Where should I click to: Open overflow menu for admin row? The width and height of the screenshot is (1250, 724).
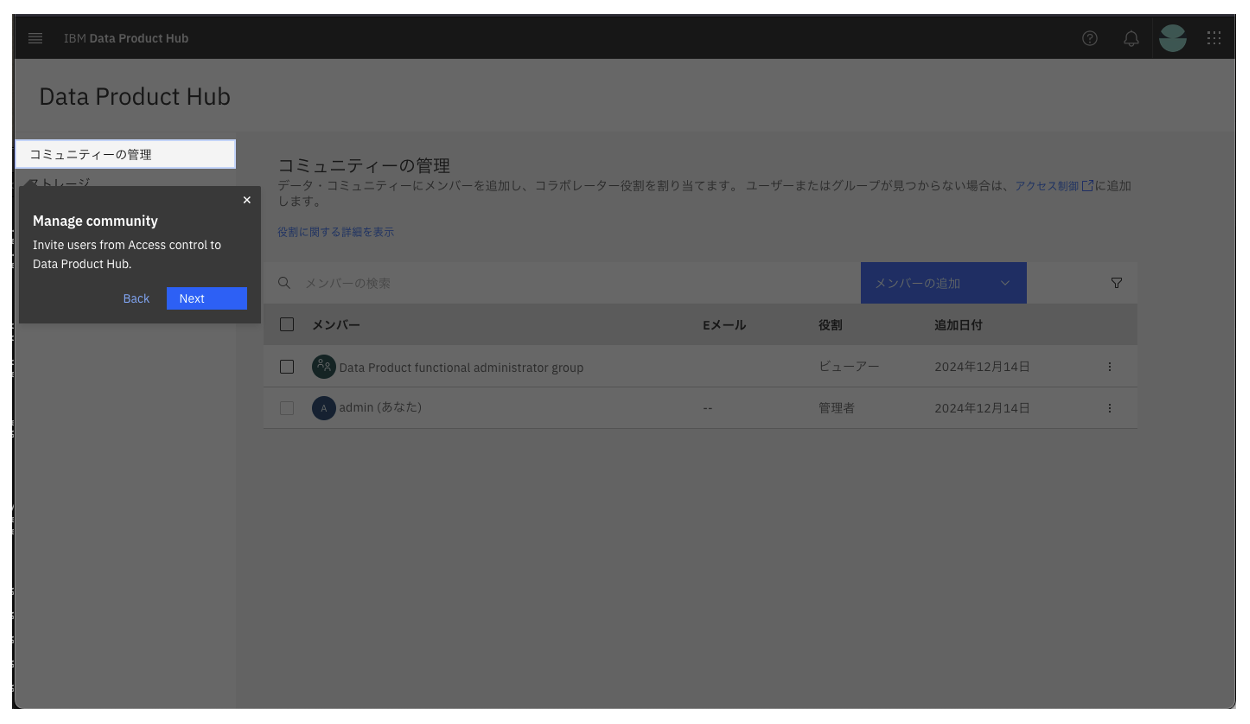pos(1109,407)
